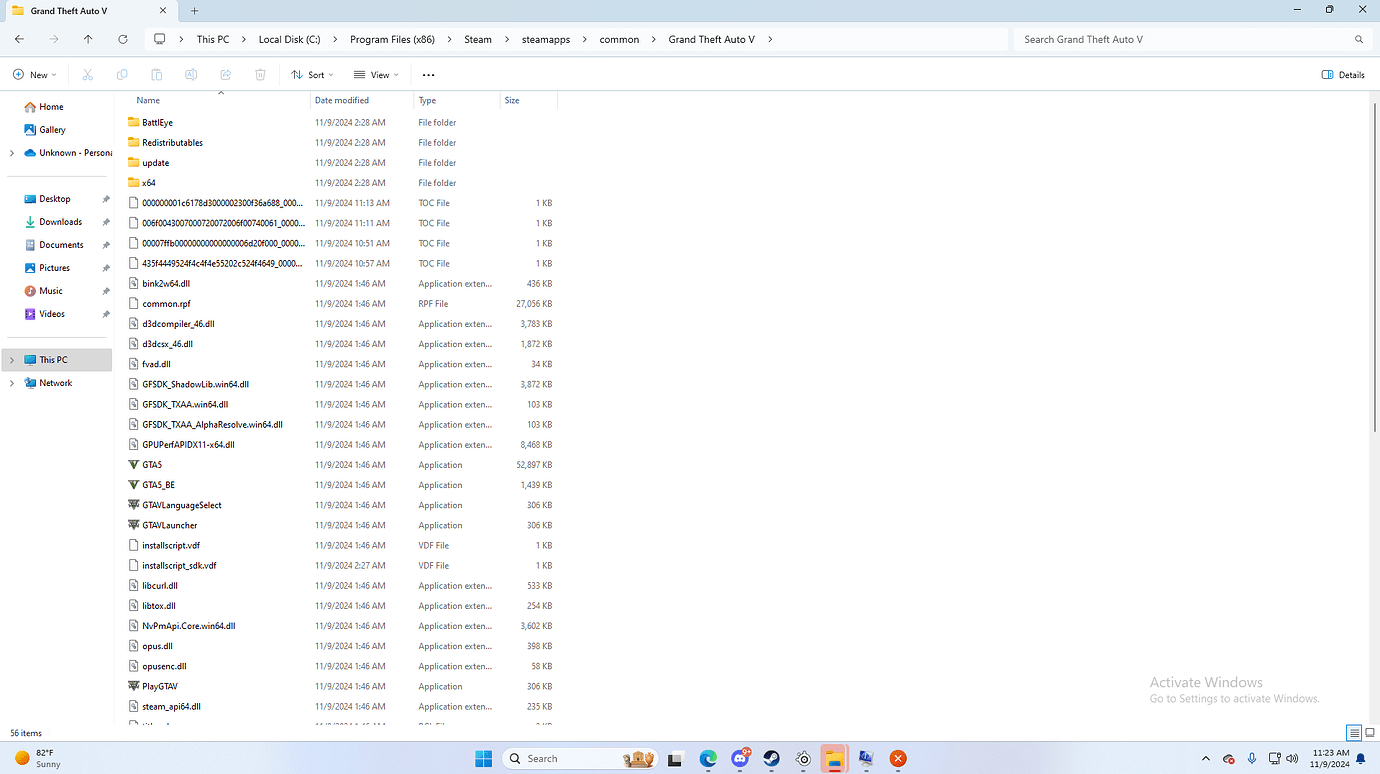Viewport: 1380px width, 774px height.
Task: Open the View dropdown menu
Action: tap(376, 74)
